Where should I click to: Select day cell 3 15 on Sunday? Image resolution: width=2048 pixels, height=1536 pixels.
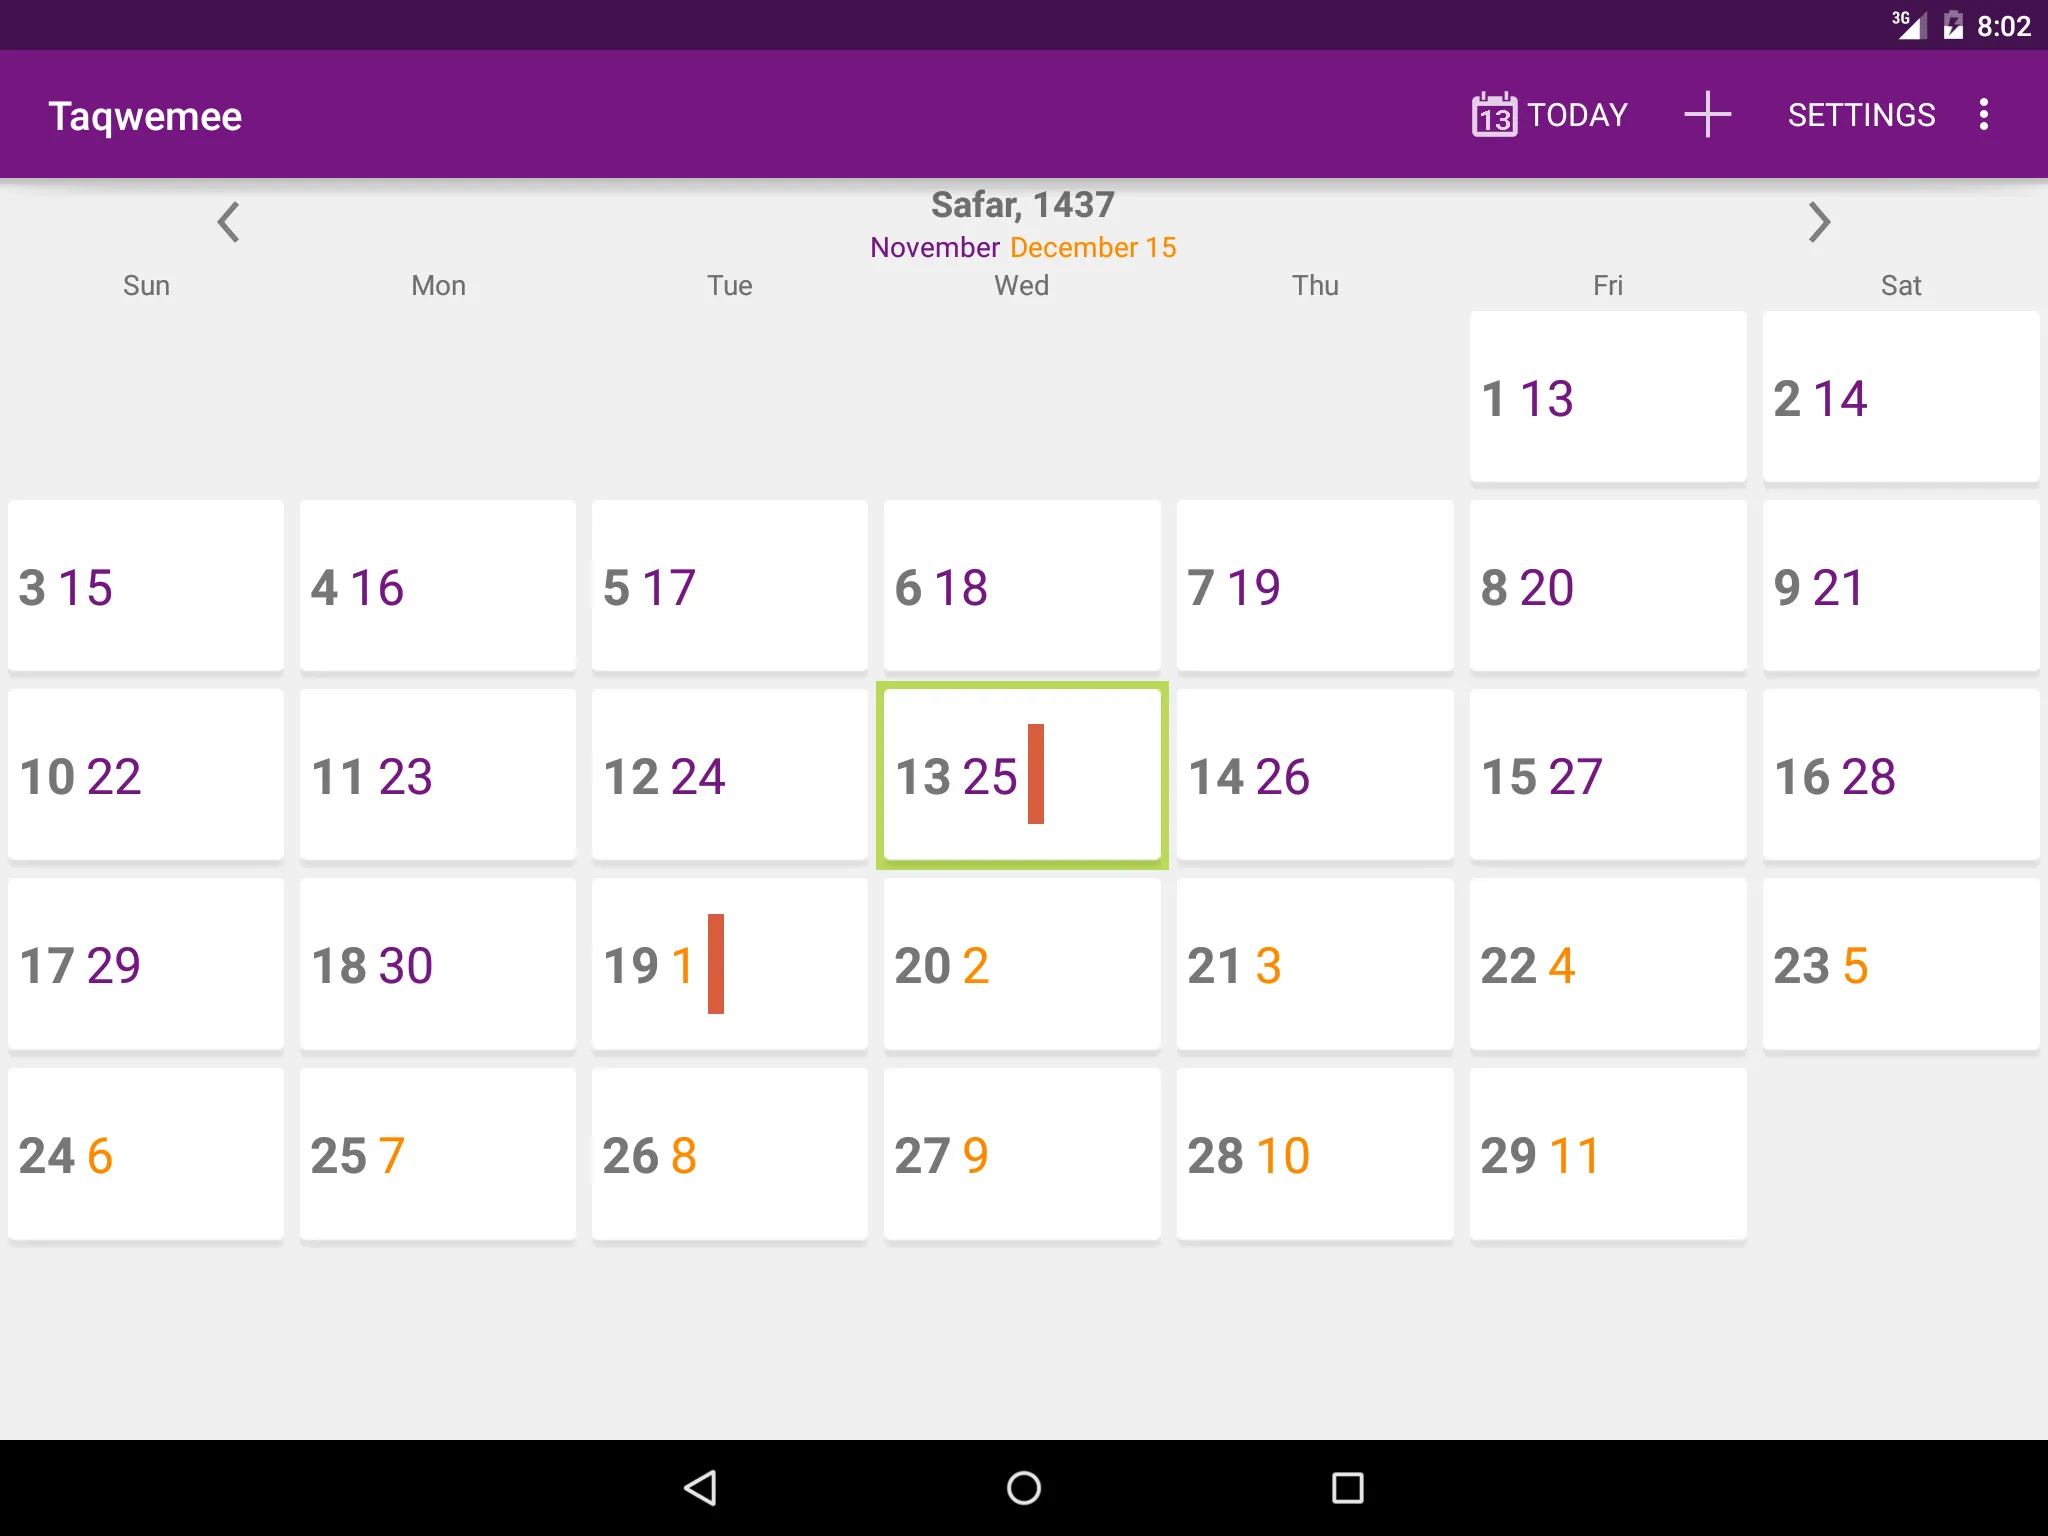(x=146, y=586)
